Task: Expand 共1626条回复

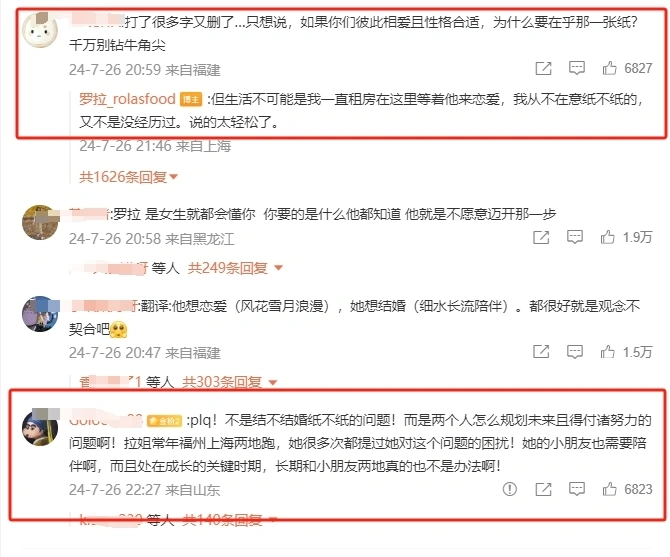Action: point(129,177)
